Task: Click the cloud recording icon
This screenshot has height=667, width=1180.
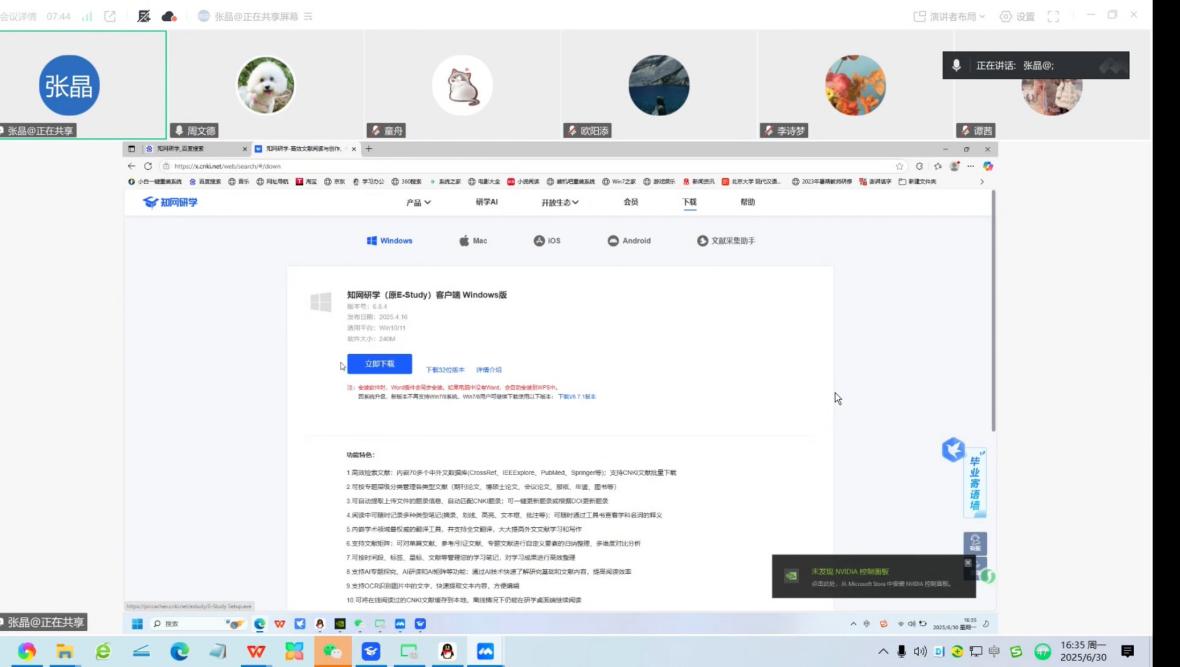Action: (x=169, y=16)
